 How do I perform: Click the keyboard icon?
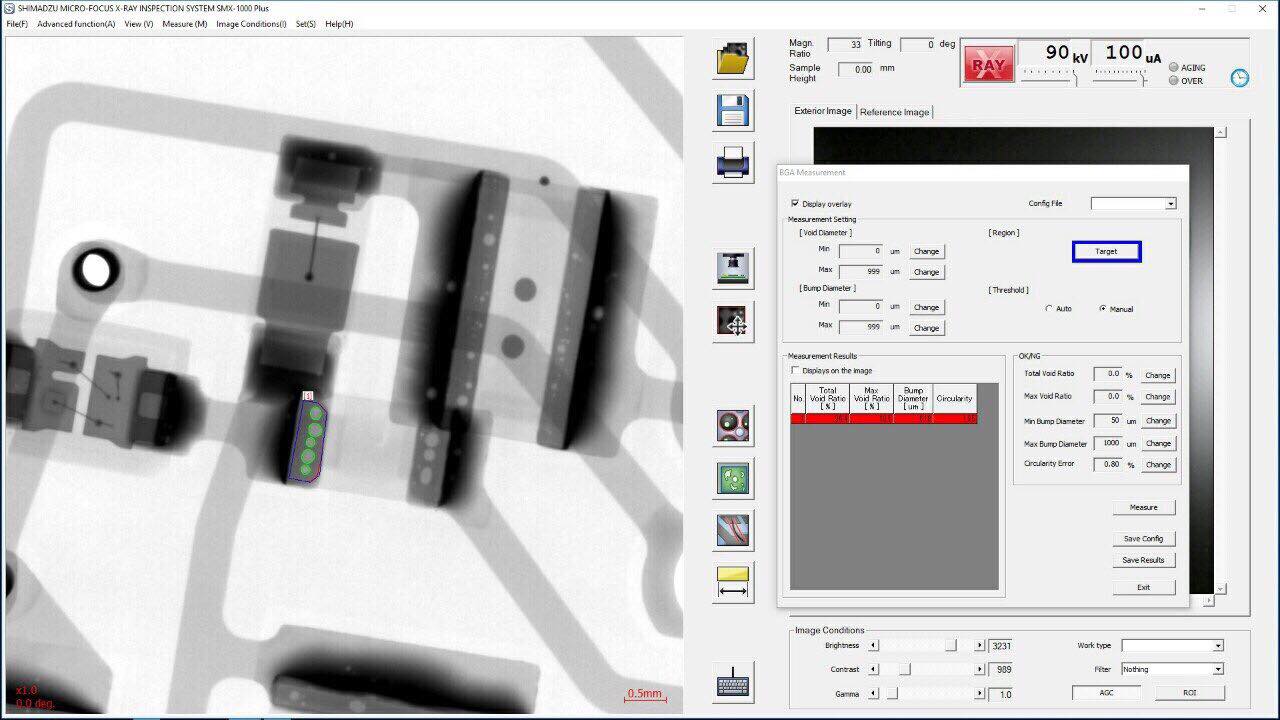pos(734,684)
